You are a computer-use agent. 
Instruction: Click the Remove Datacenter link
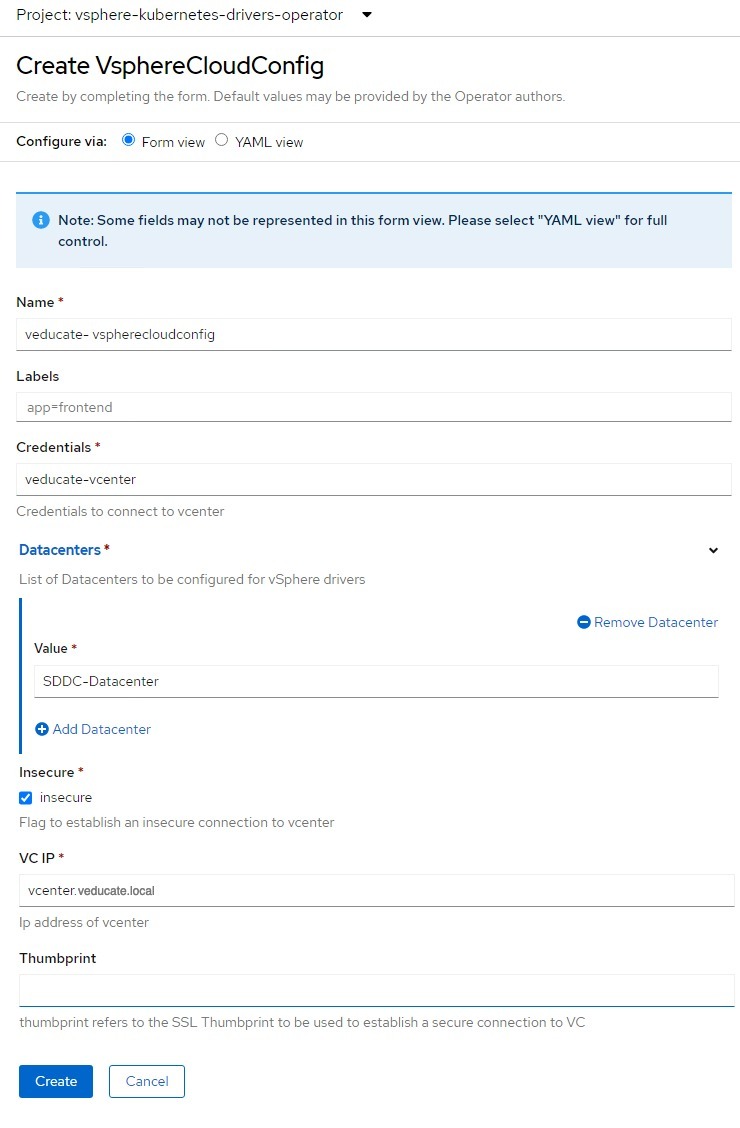[656, 622]
